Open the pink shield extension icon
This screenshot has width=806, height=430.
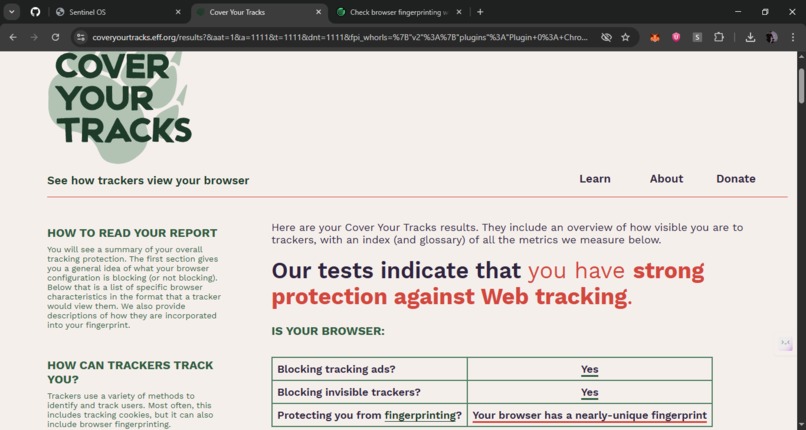pos(676,37)
